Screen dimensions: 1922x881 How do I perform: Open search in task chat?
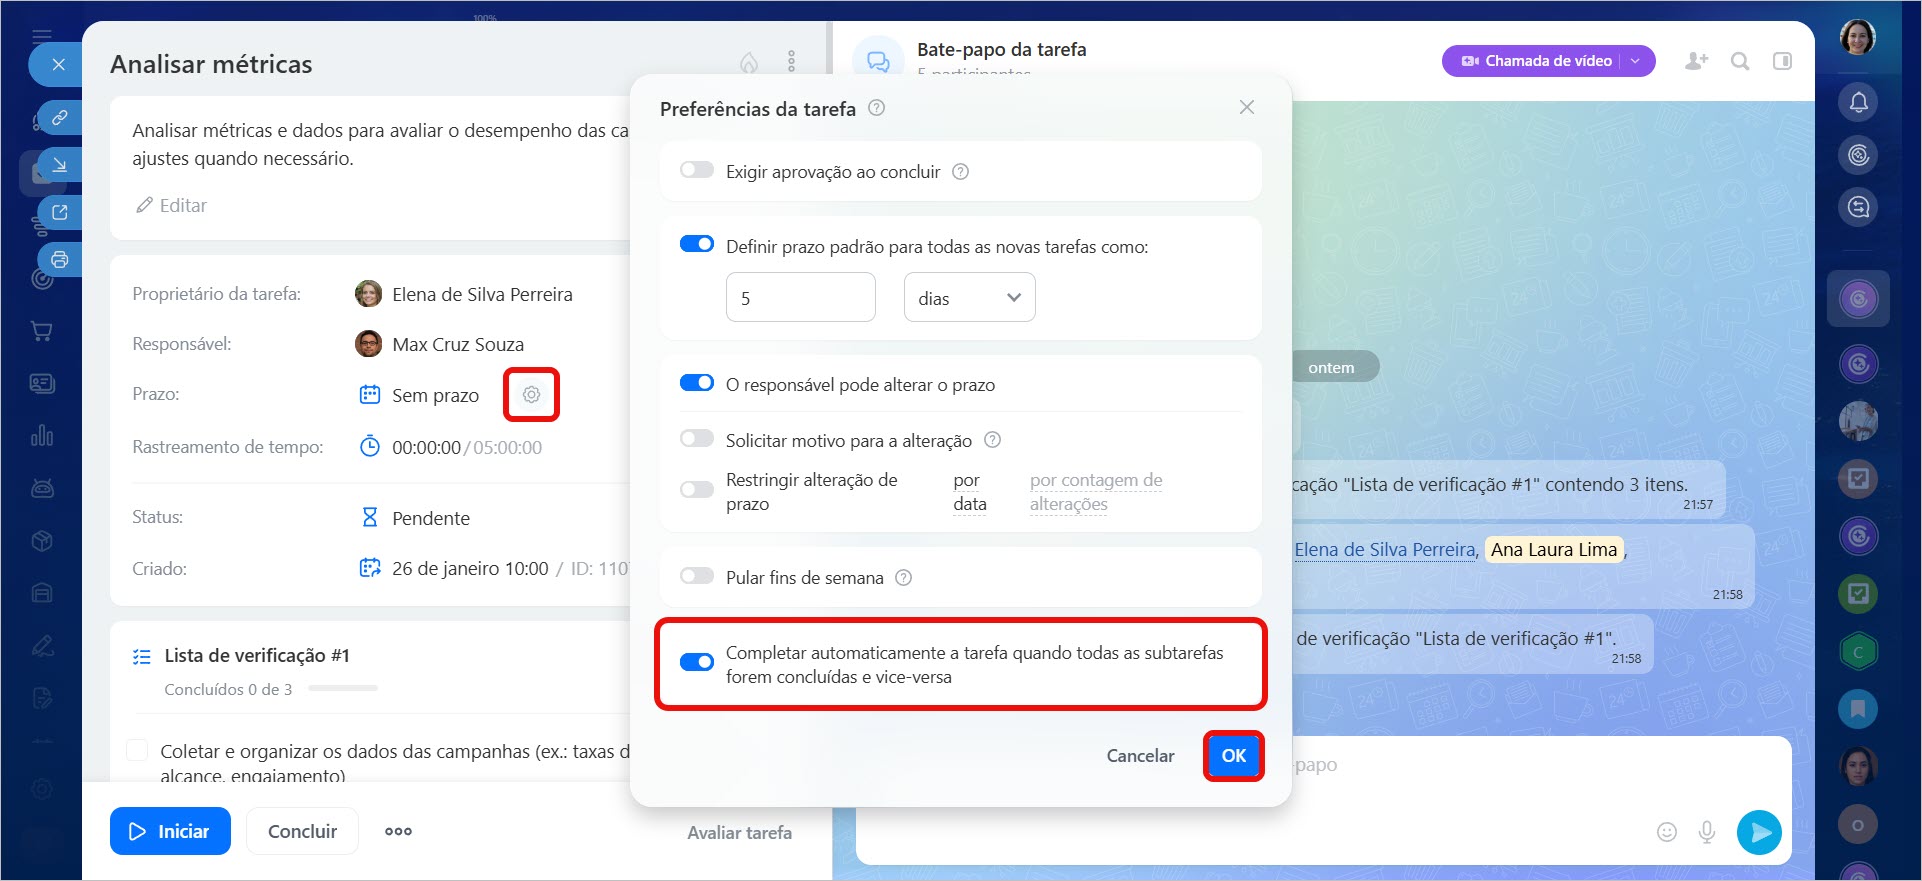point(1740,61)
